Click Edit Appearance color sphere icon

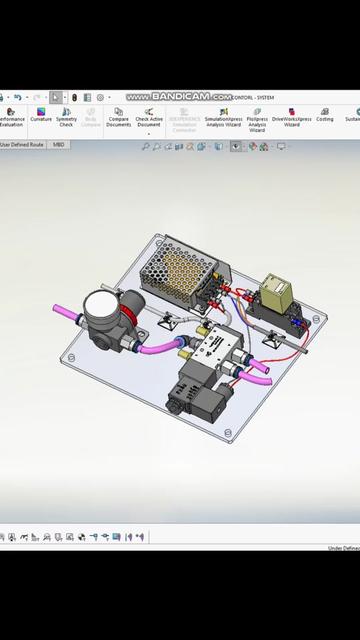(253, 147)
